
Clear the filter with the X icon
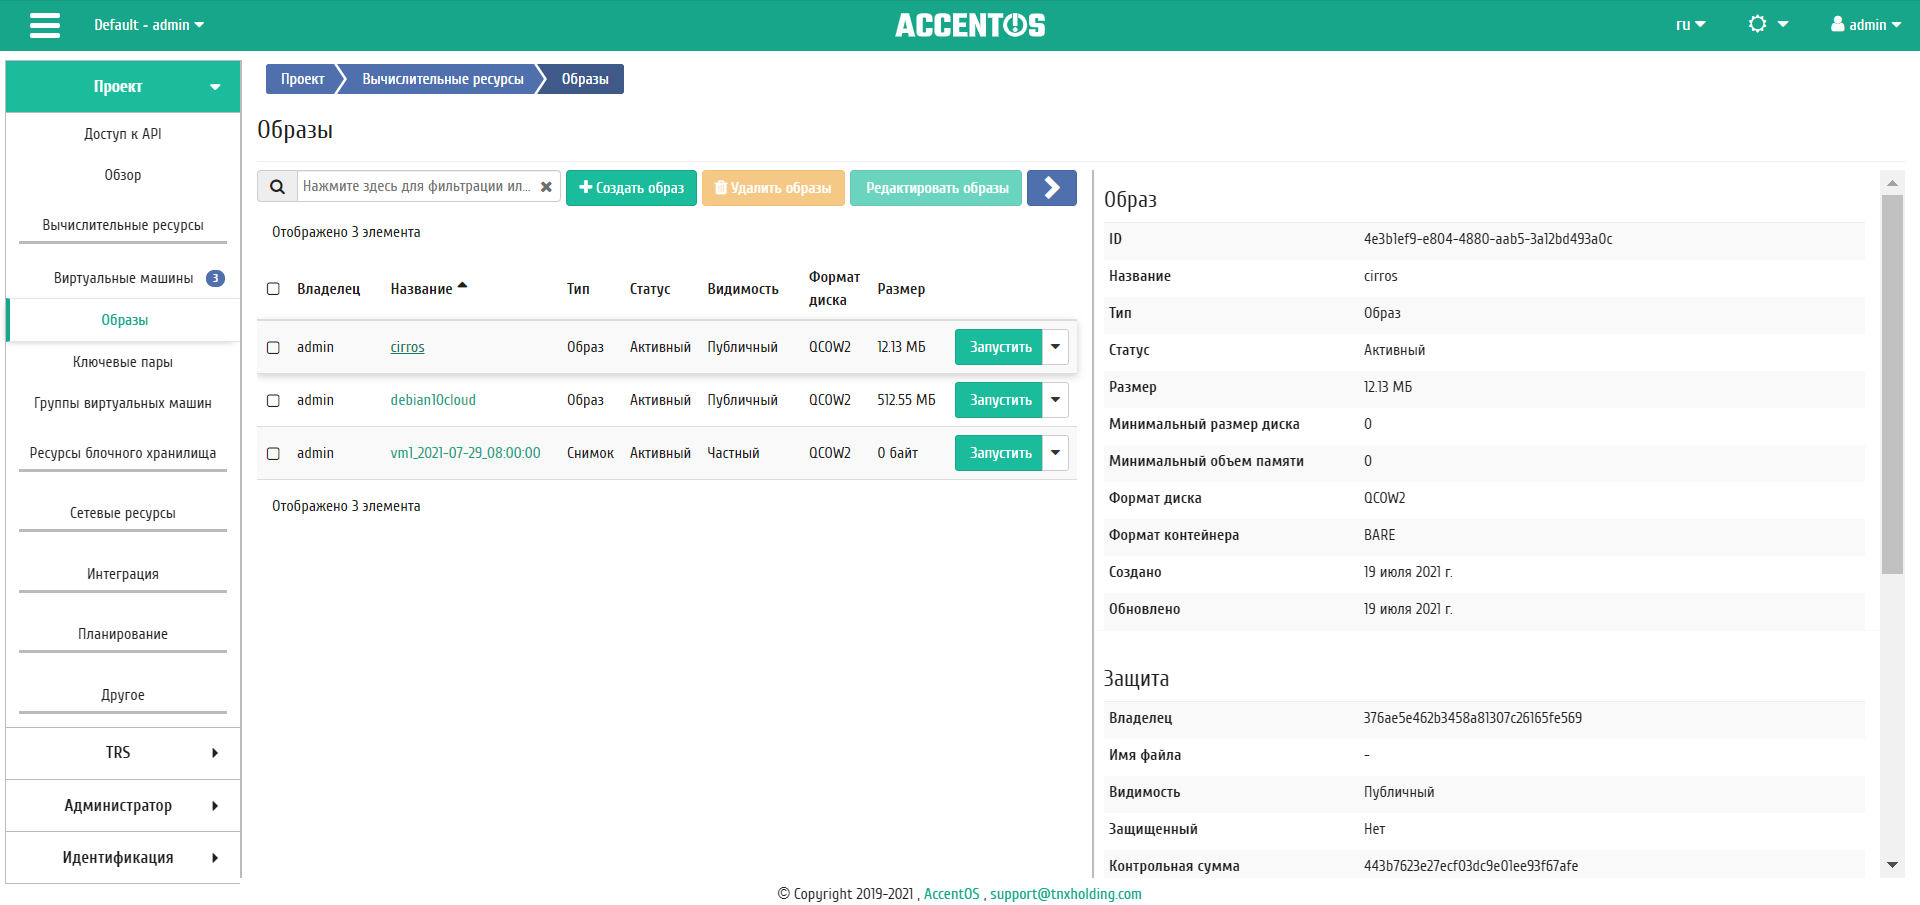pyautogui.click(x=546, y=187)
